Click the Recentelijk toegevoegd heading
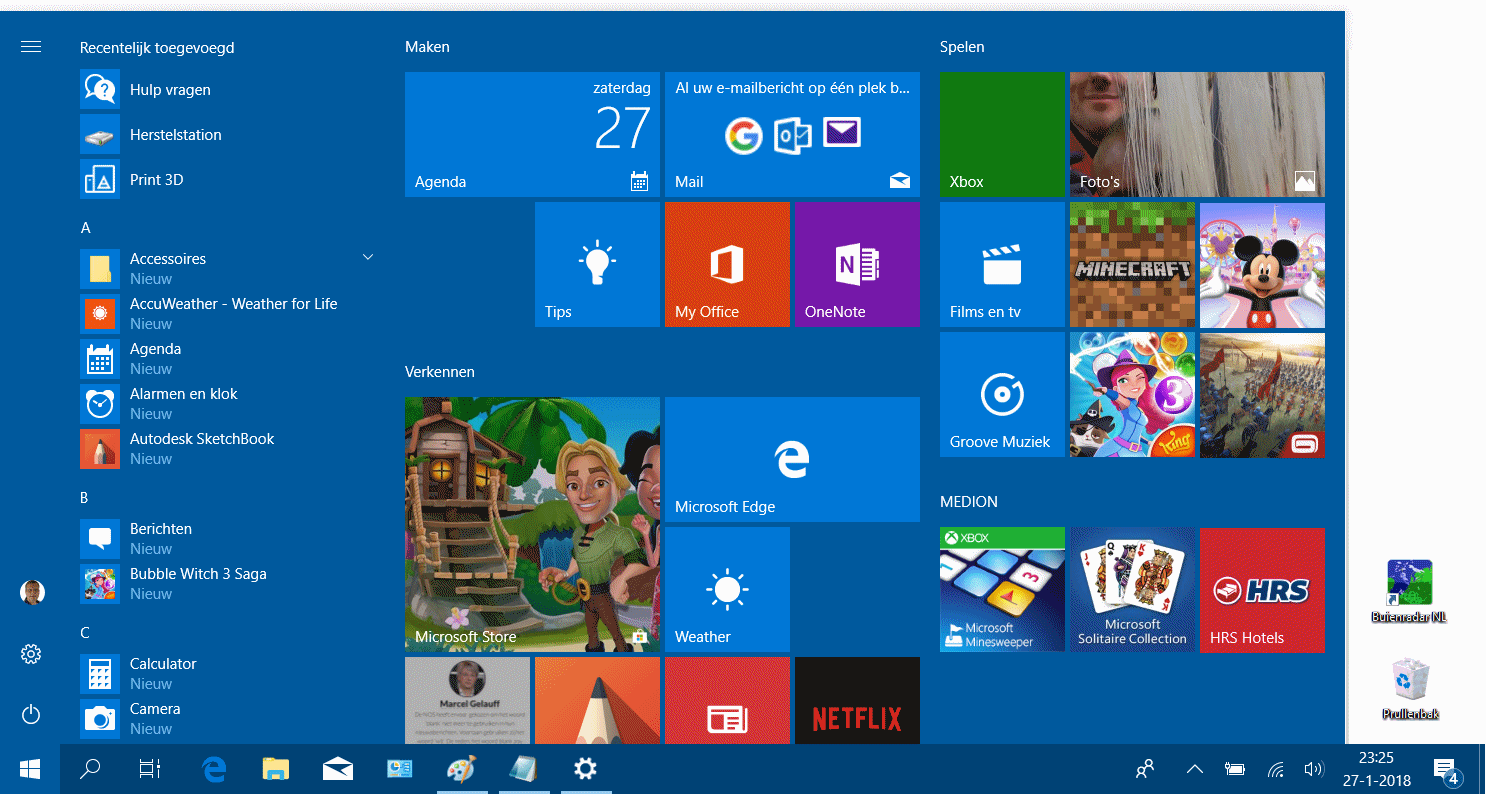The width and height of the screenshot is (1486, 794). pos(157,48)
